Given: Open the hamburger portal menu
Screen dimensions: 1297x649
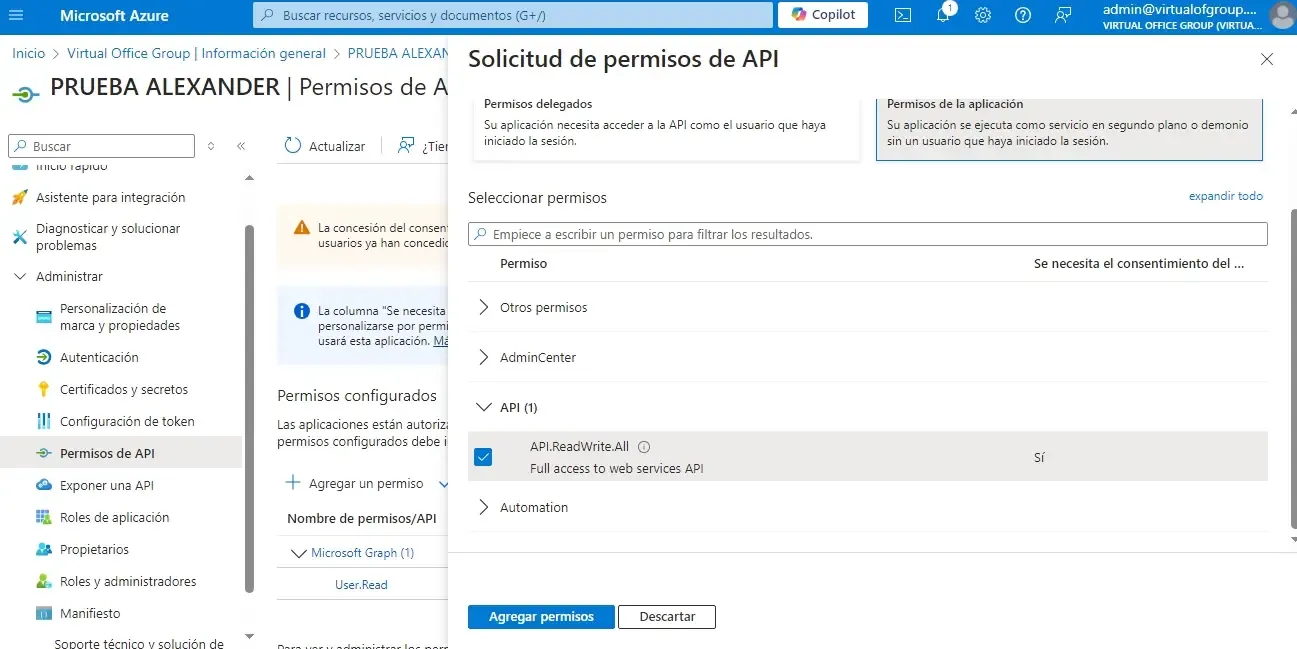Looking at the screenshot, I should [17, 15].
